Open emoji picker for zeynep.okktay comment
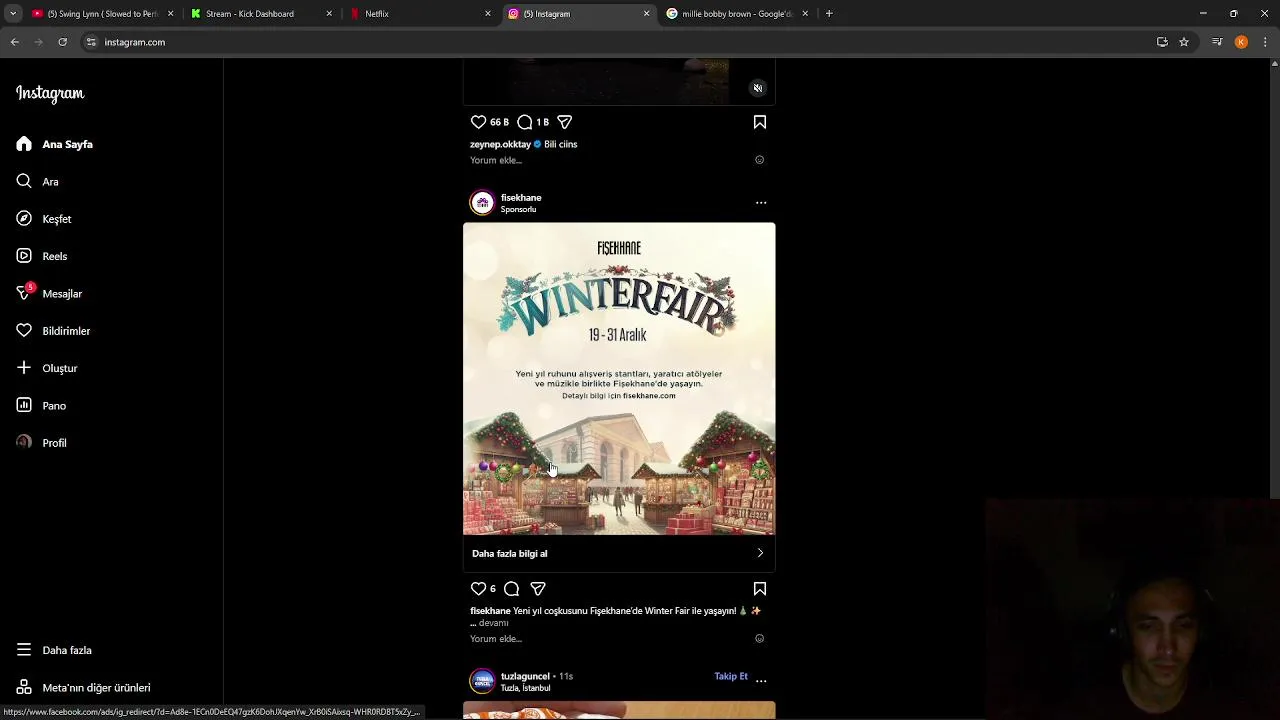Image resolution: width=1280 pixels, height=720 pixels. tap(760, 160)
